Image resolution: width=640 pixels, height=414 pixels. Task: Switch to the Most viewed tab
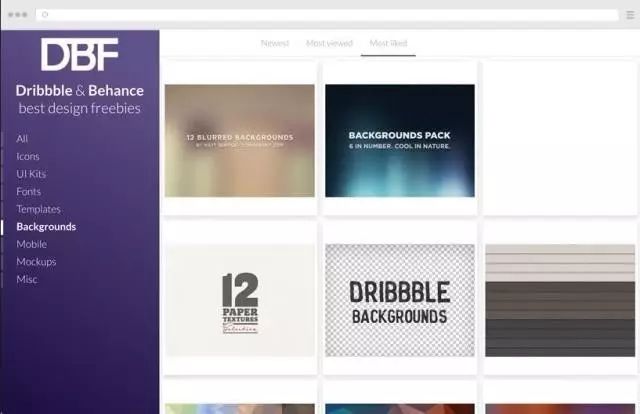click(329, 43)
